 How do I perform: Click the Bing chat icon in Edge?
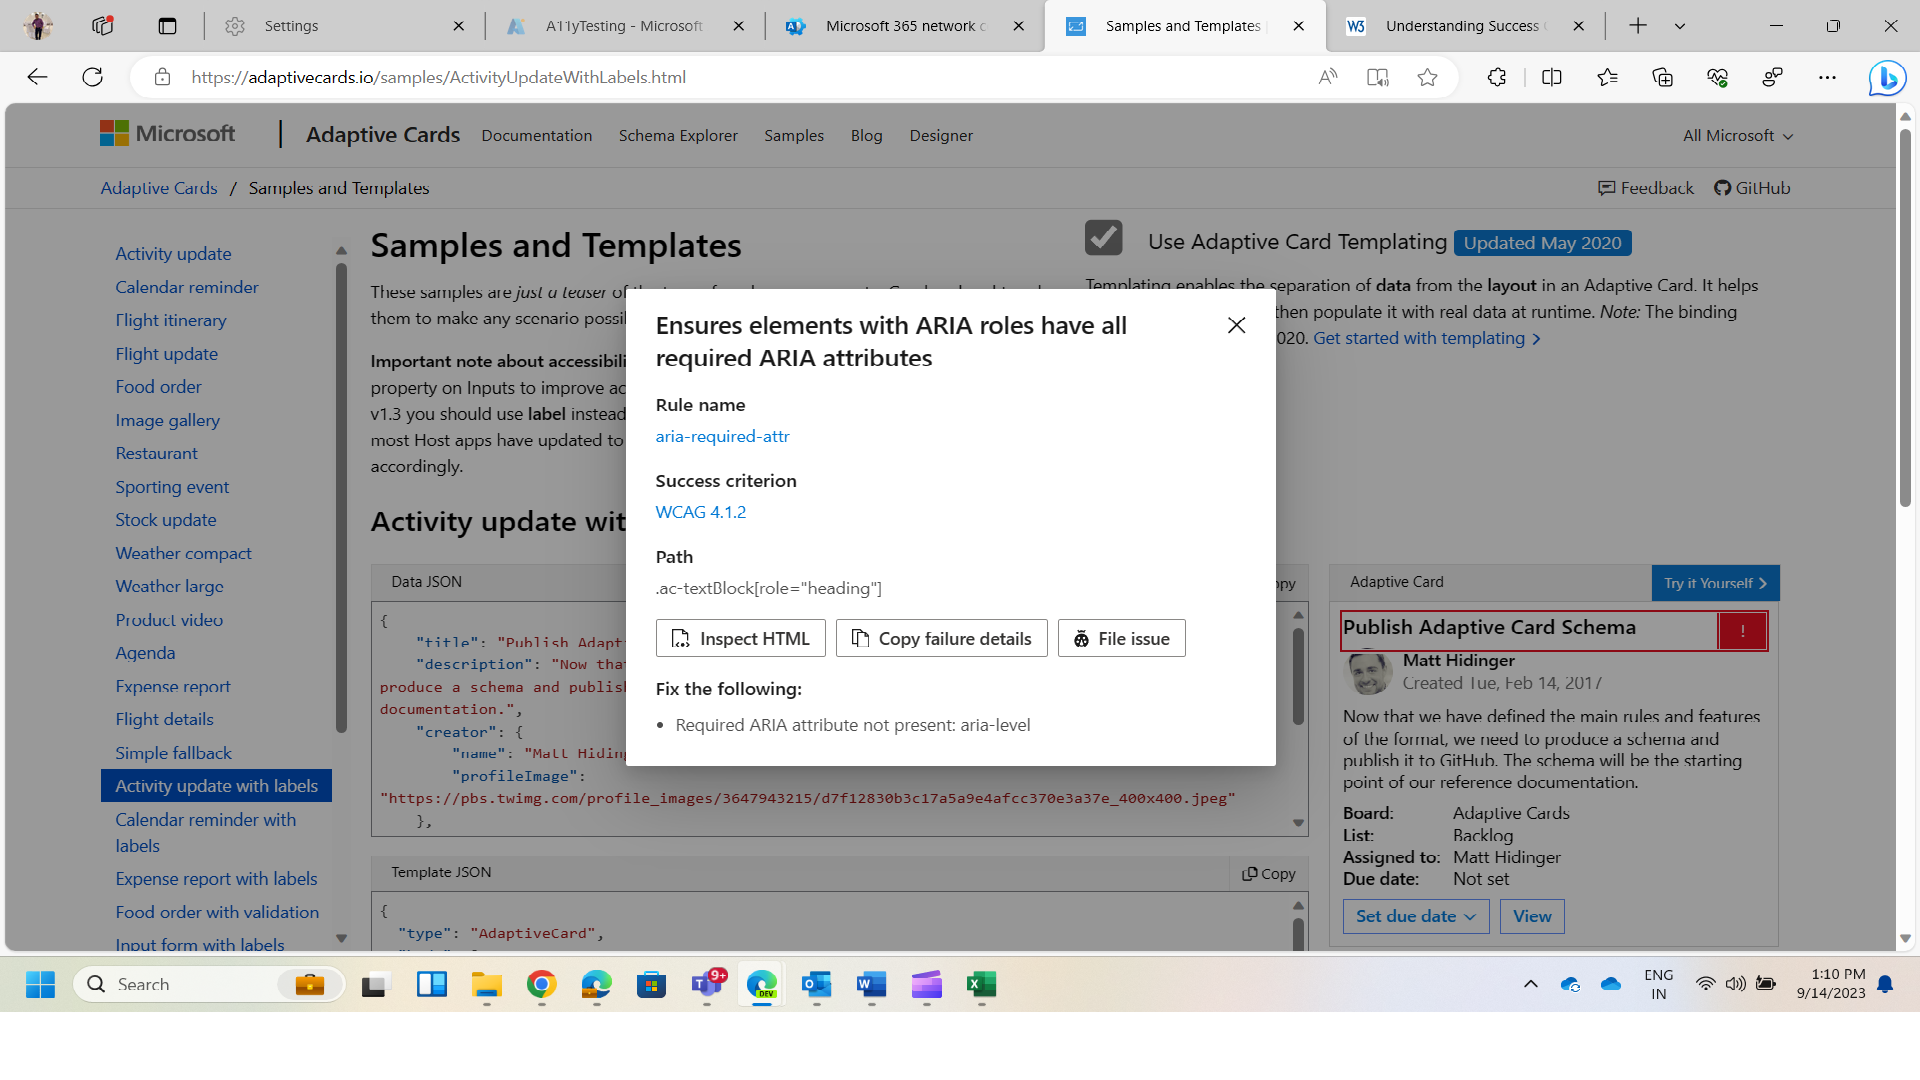click(1886, 77)
